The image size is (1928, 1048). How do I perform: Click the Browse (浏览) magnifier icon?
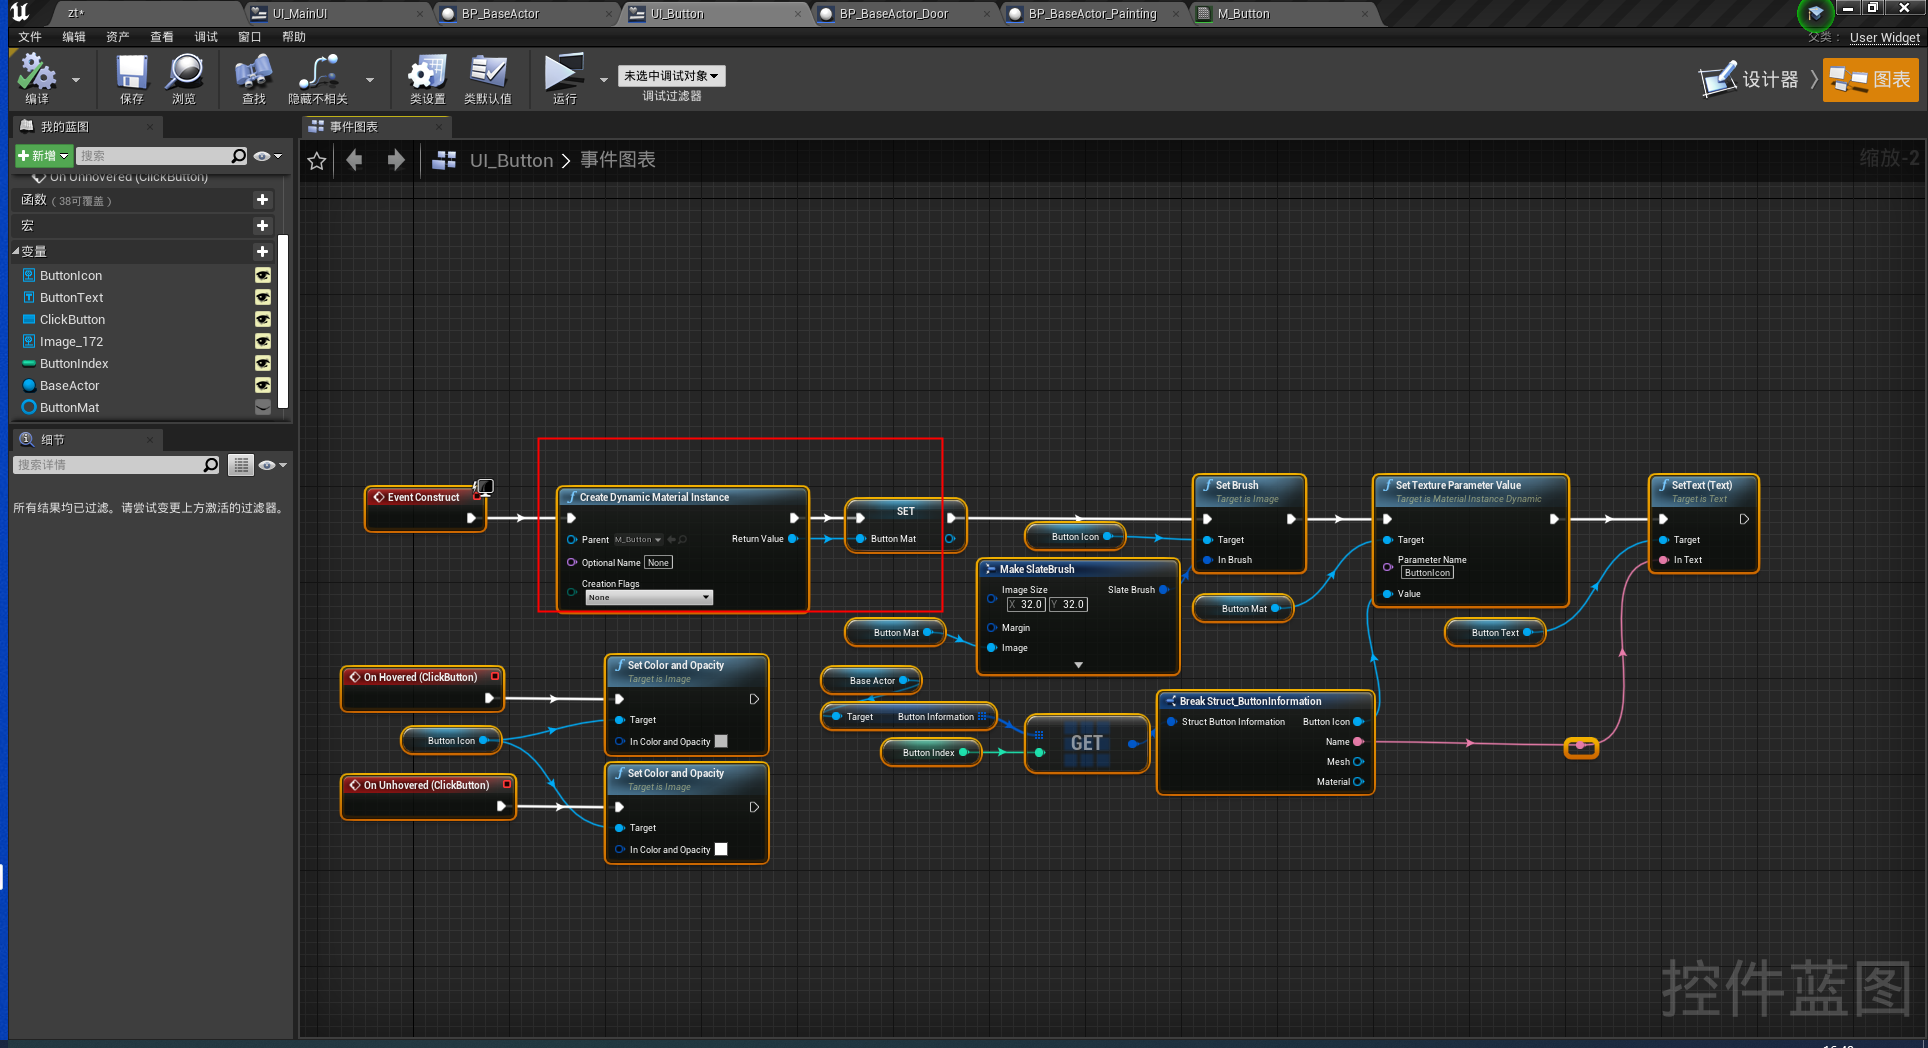pos(185,72)
